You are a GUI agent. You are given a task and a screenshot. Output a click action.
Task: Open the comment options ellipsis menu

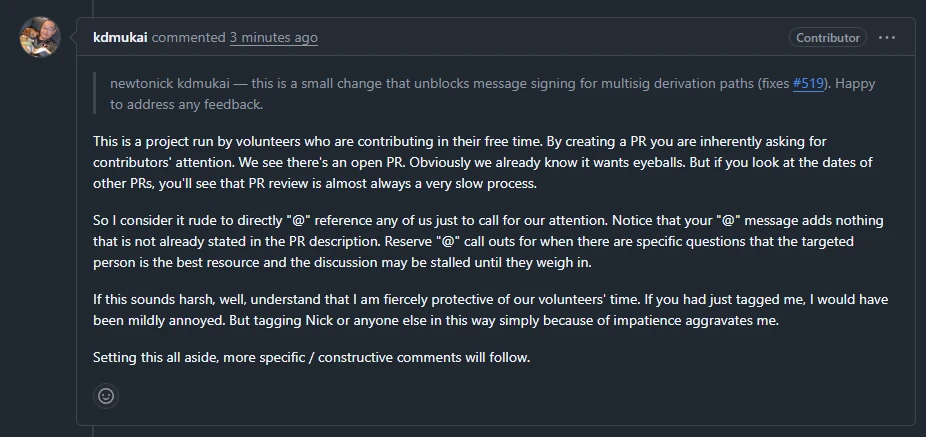[887, 38]
